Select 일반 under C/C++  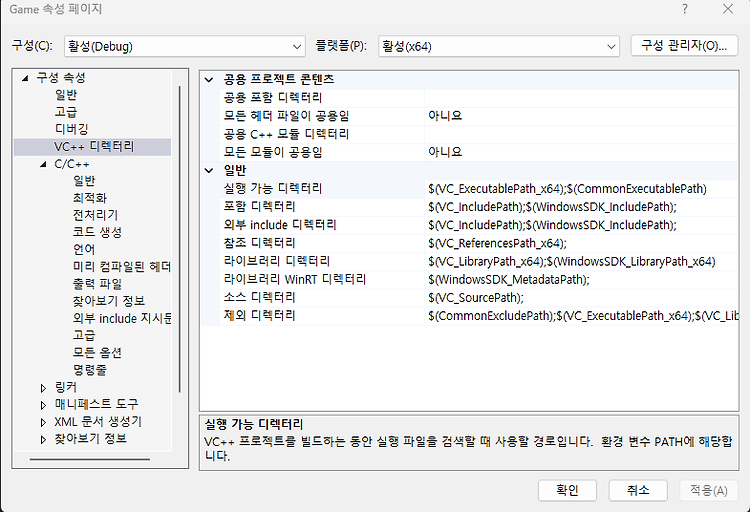[84, 181]
